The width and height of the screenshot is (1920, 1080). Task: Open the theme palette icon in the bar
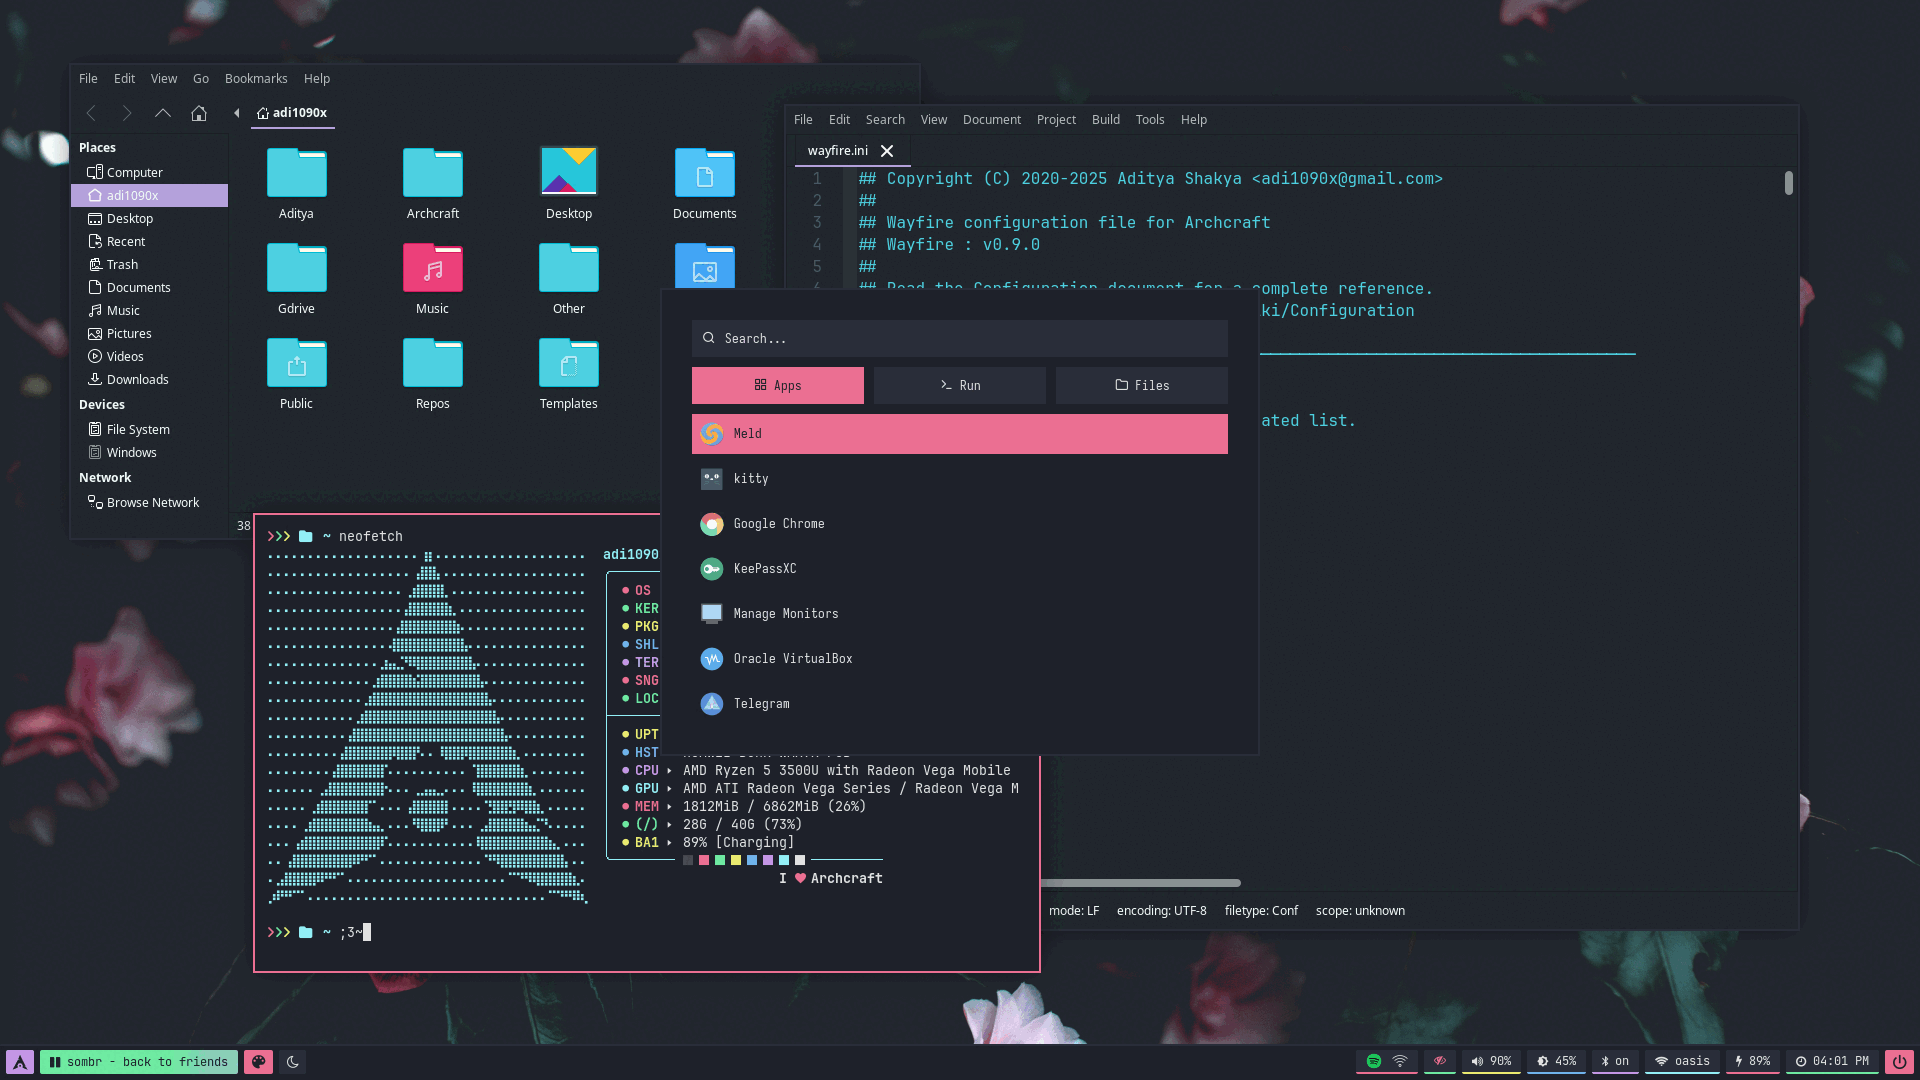(x=258, y=1062)
